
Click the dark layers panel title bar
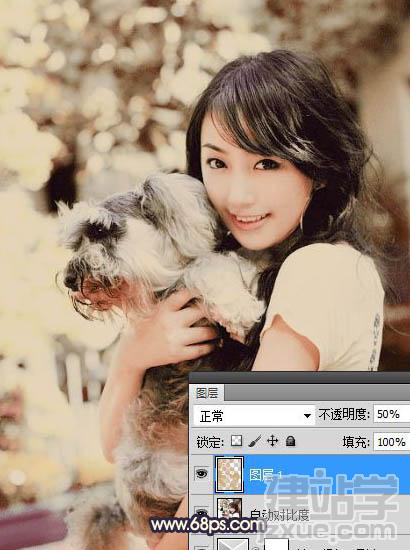click(x=300, y=378)
